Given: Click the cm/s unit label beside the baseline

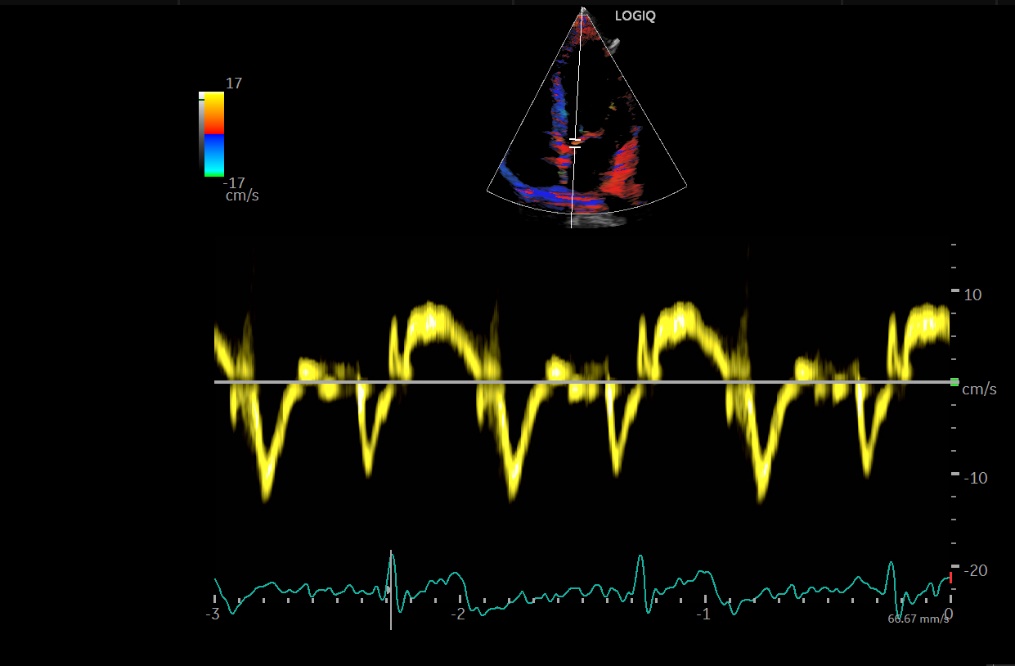Looking at the screenshot, I should point(979,389).
